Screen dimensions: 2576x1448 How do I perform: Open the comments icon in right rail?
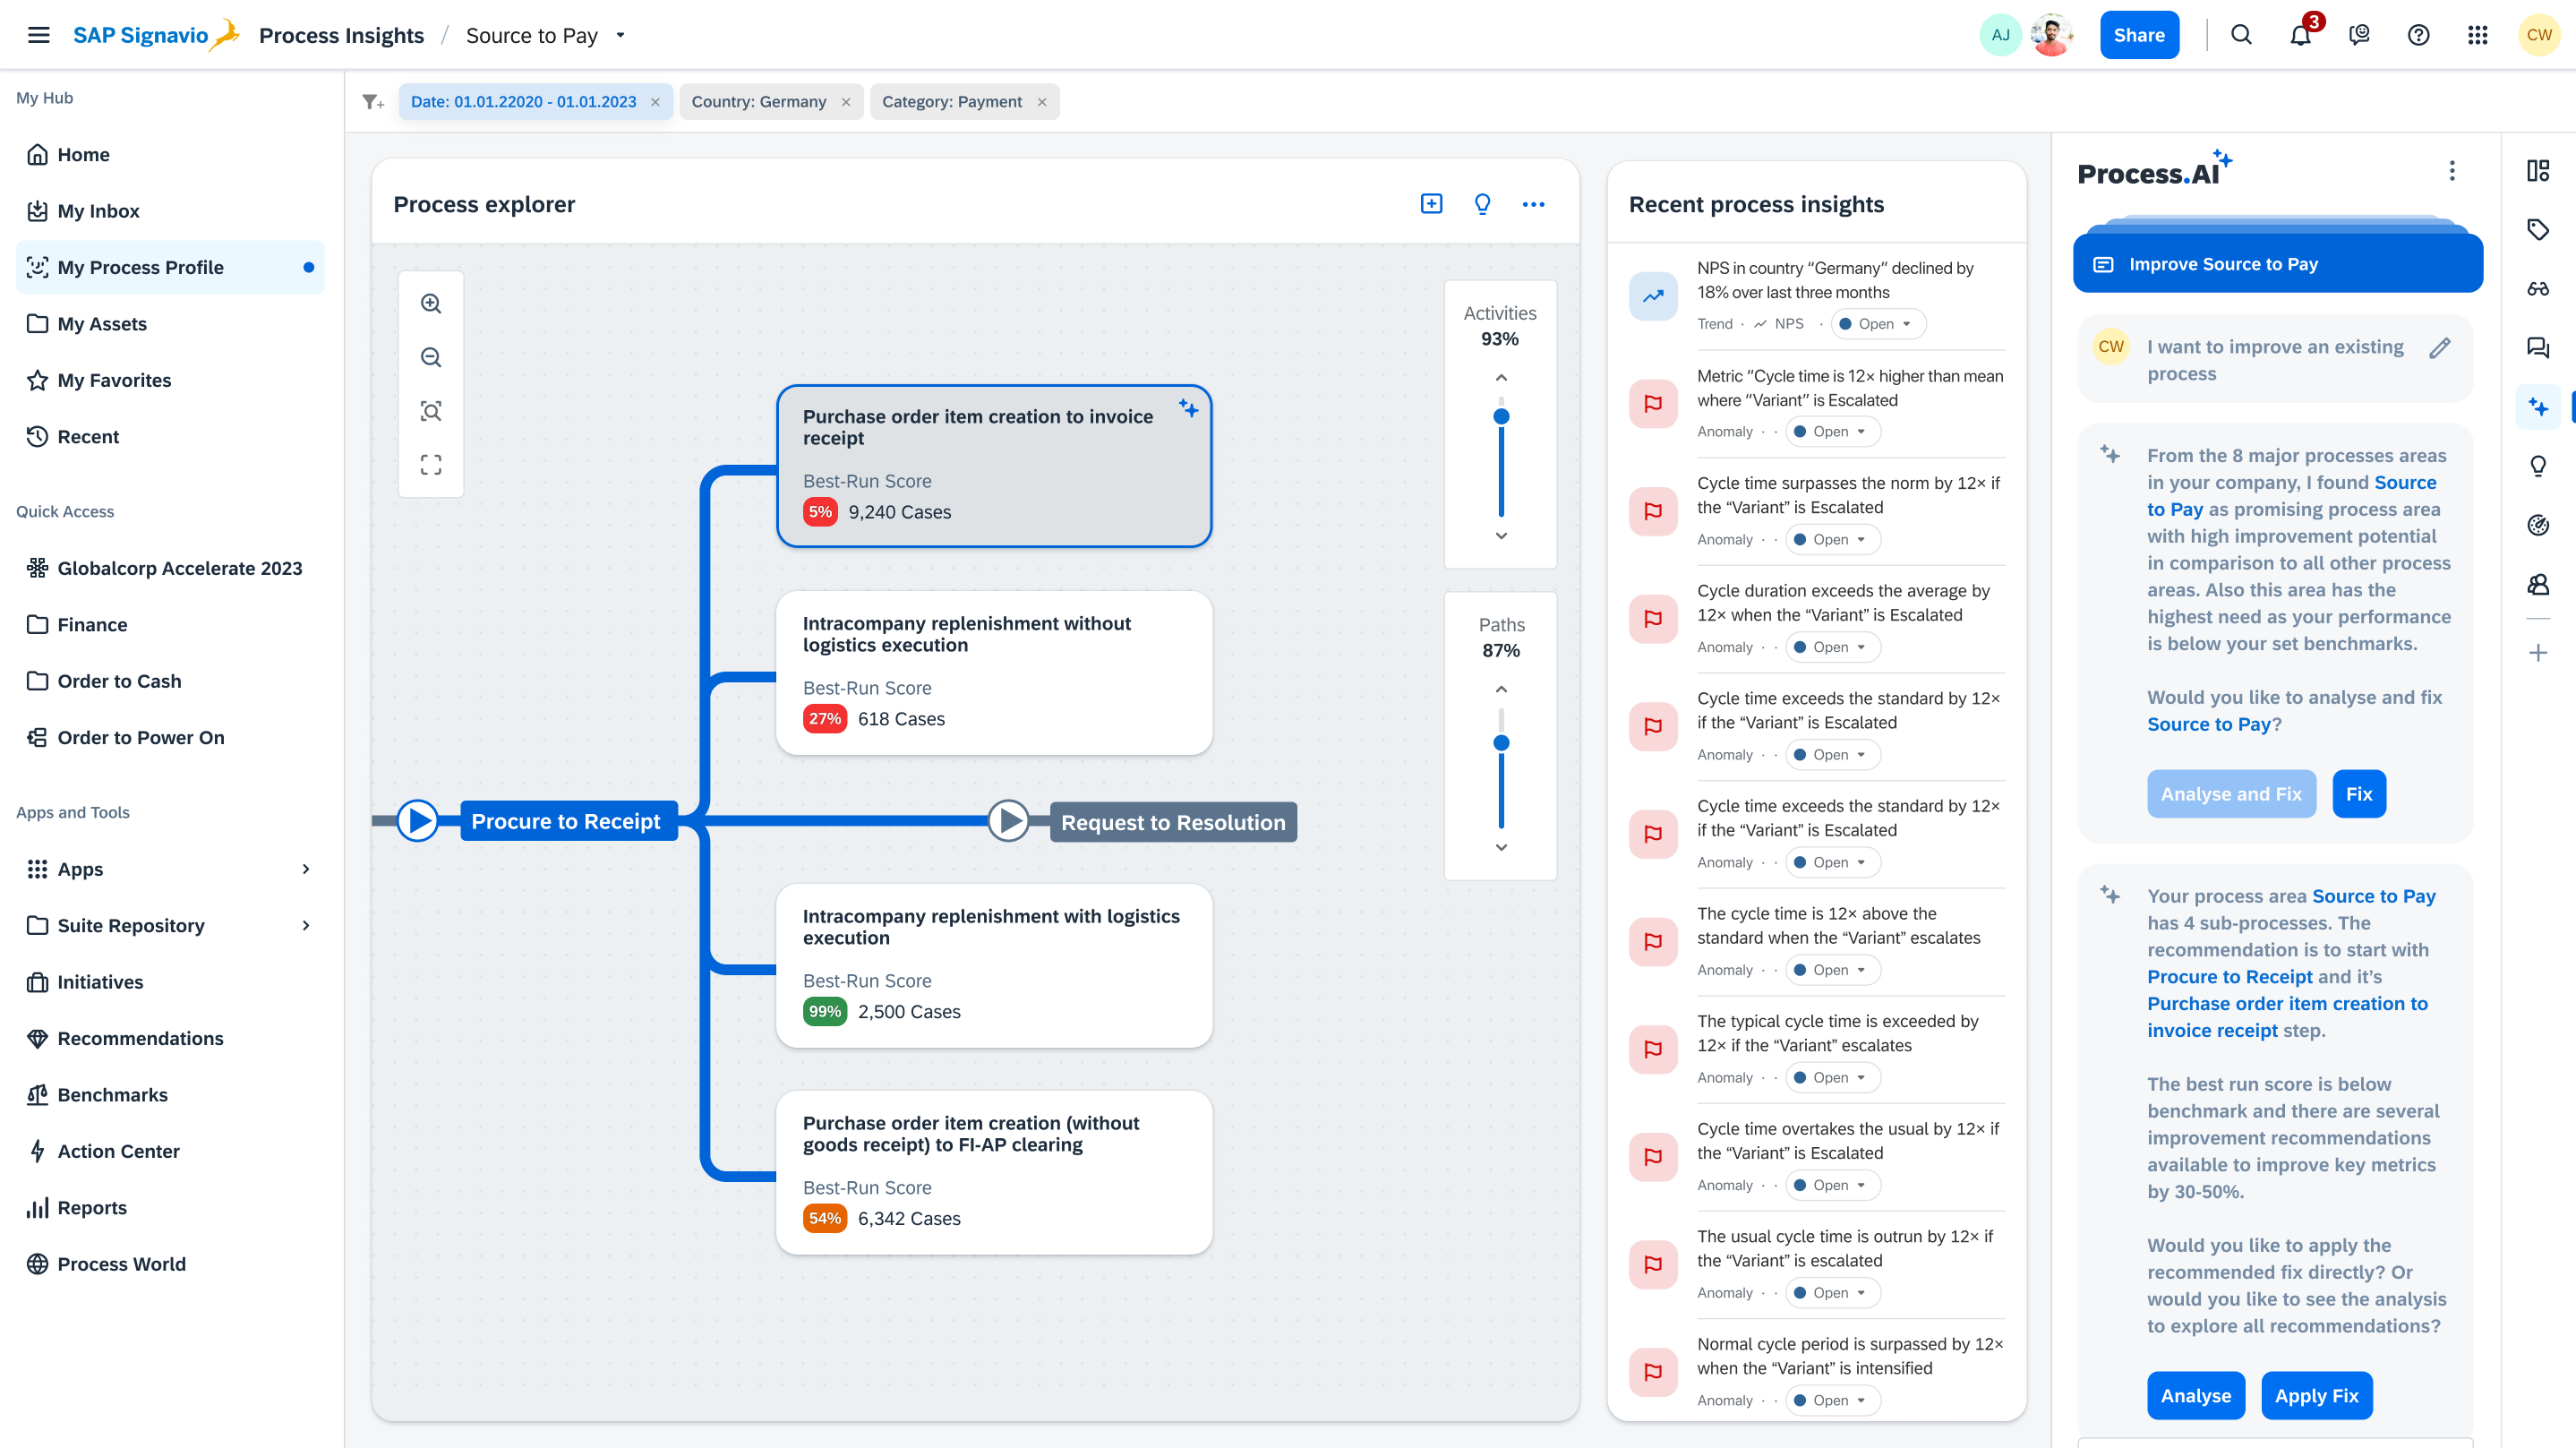(2537, 348)
